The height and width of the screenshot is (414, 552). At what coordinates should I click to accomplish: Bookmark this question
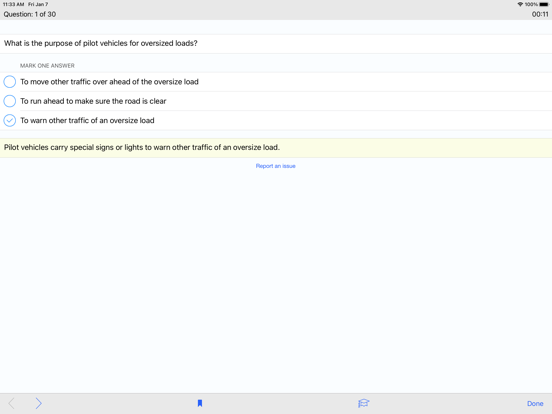pyautogui.click(x=200, y=403)
